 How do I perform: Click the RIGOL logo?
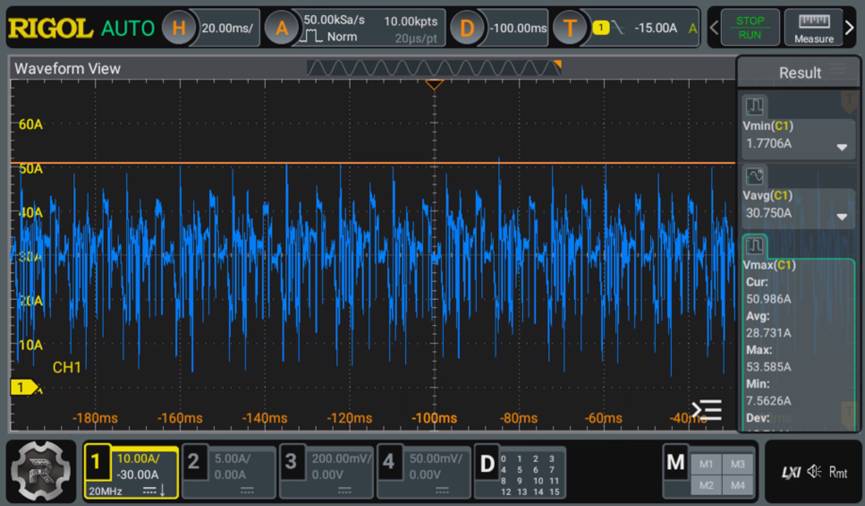pos(50,28)
